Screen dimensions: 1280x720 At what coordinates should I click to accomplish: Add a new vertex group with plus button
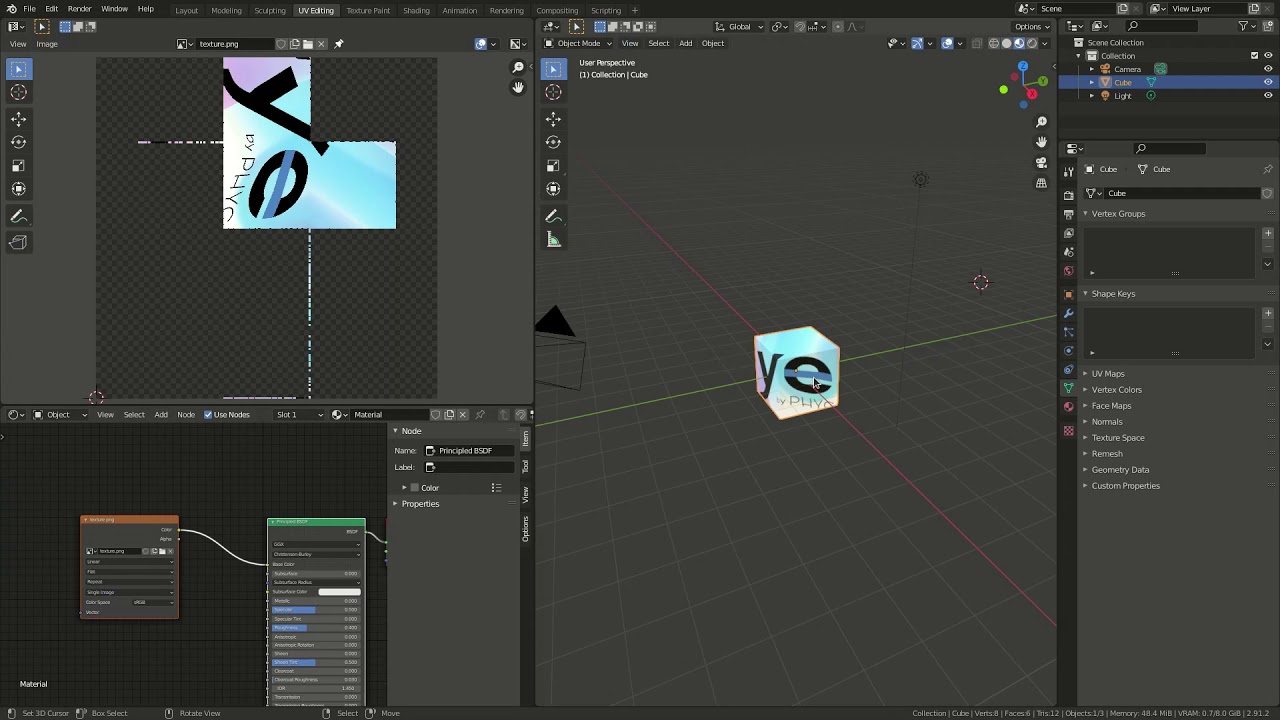pos(1268,233)
